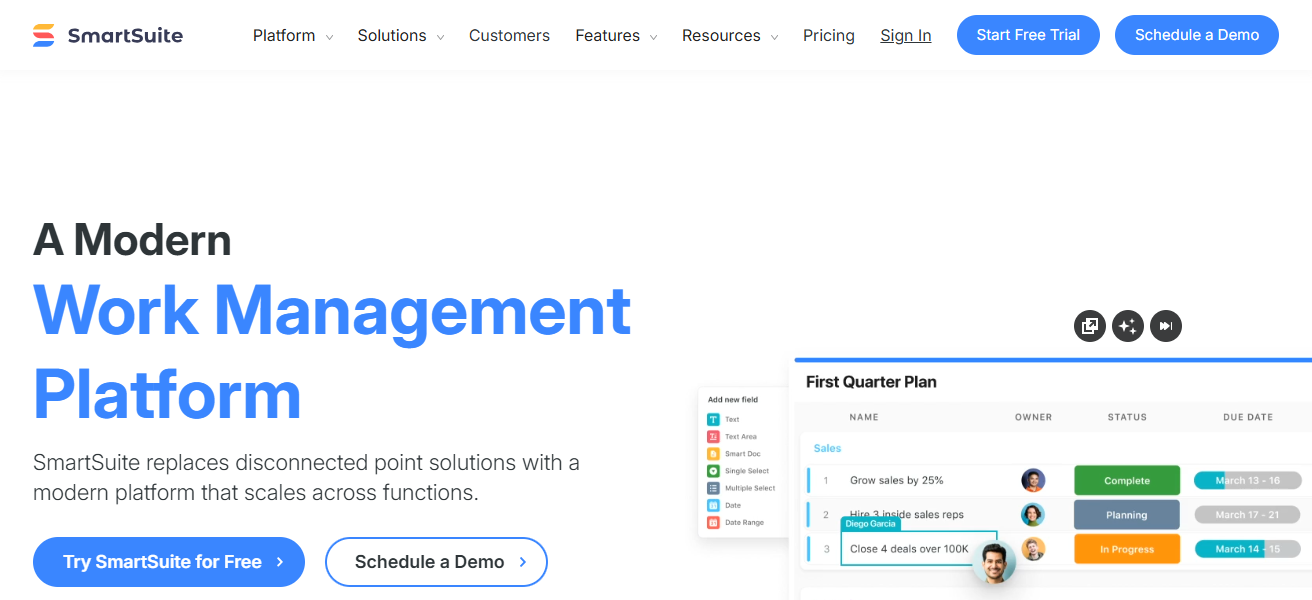1312x600 pixels.
Task: Click the Start Free Trial button
Action: (x=1028, y=34)
